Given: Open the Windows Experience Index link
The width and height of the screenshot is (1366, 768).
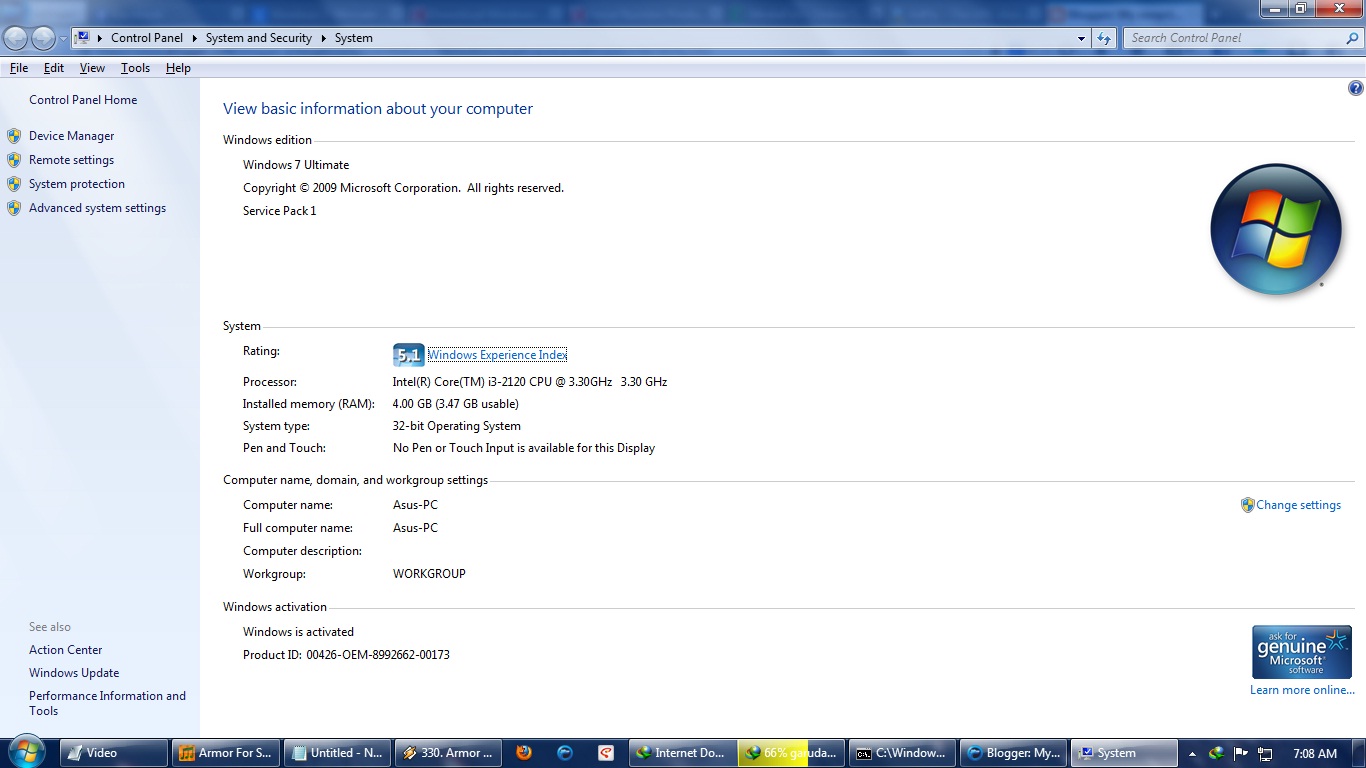Looking at the screenshot, I should (x=497, y=355).
